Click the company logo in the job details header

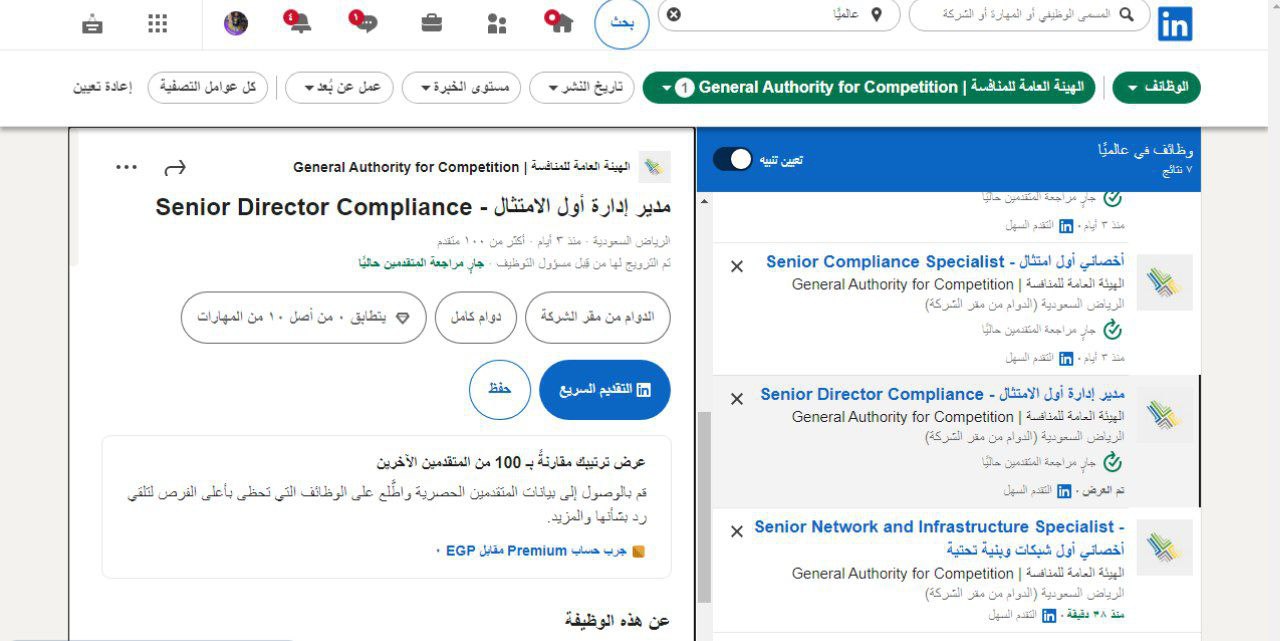[x=655, y=167]
